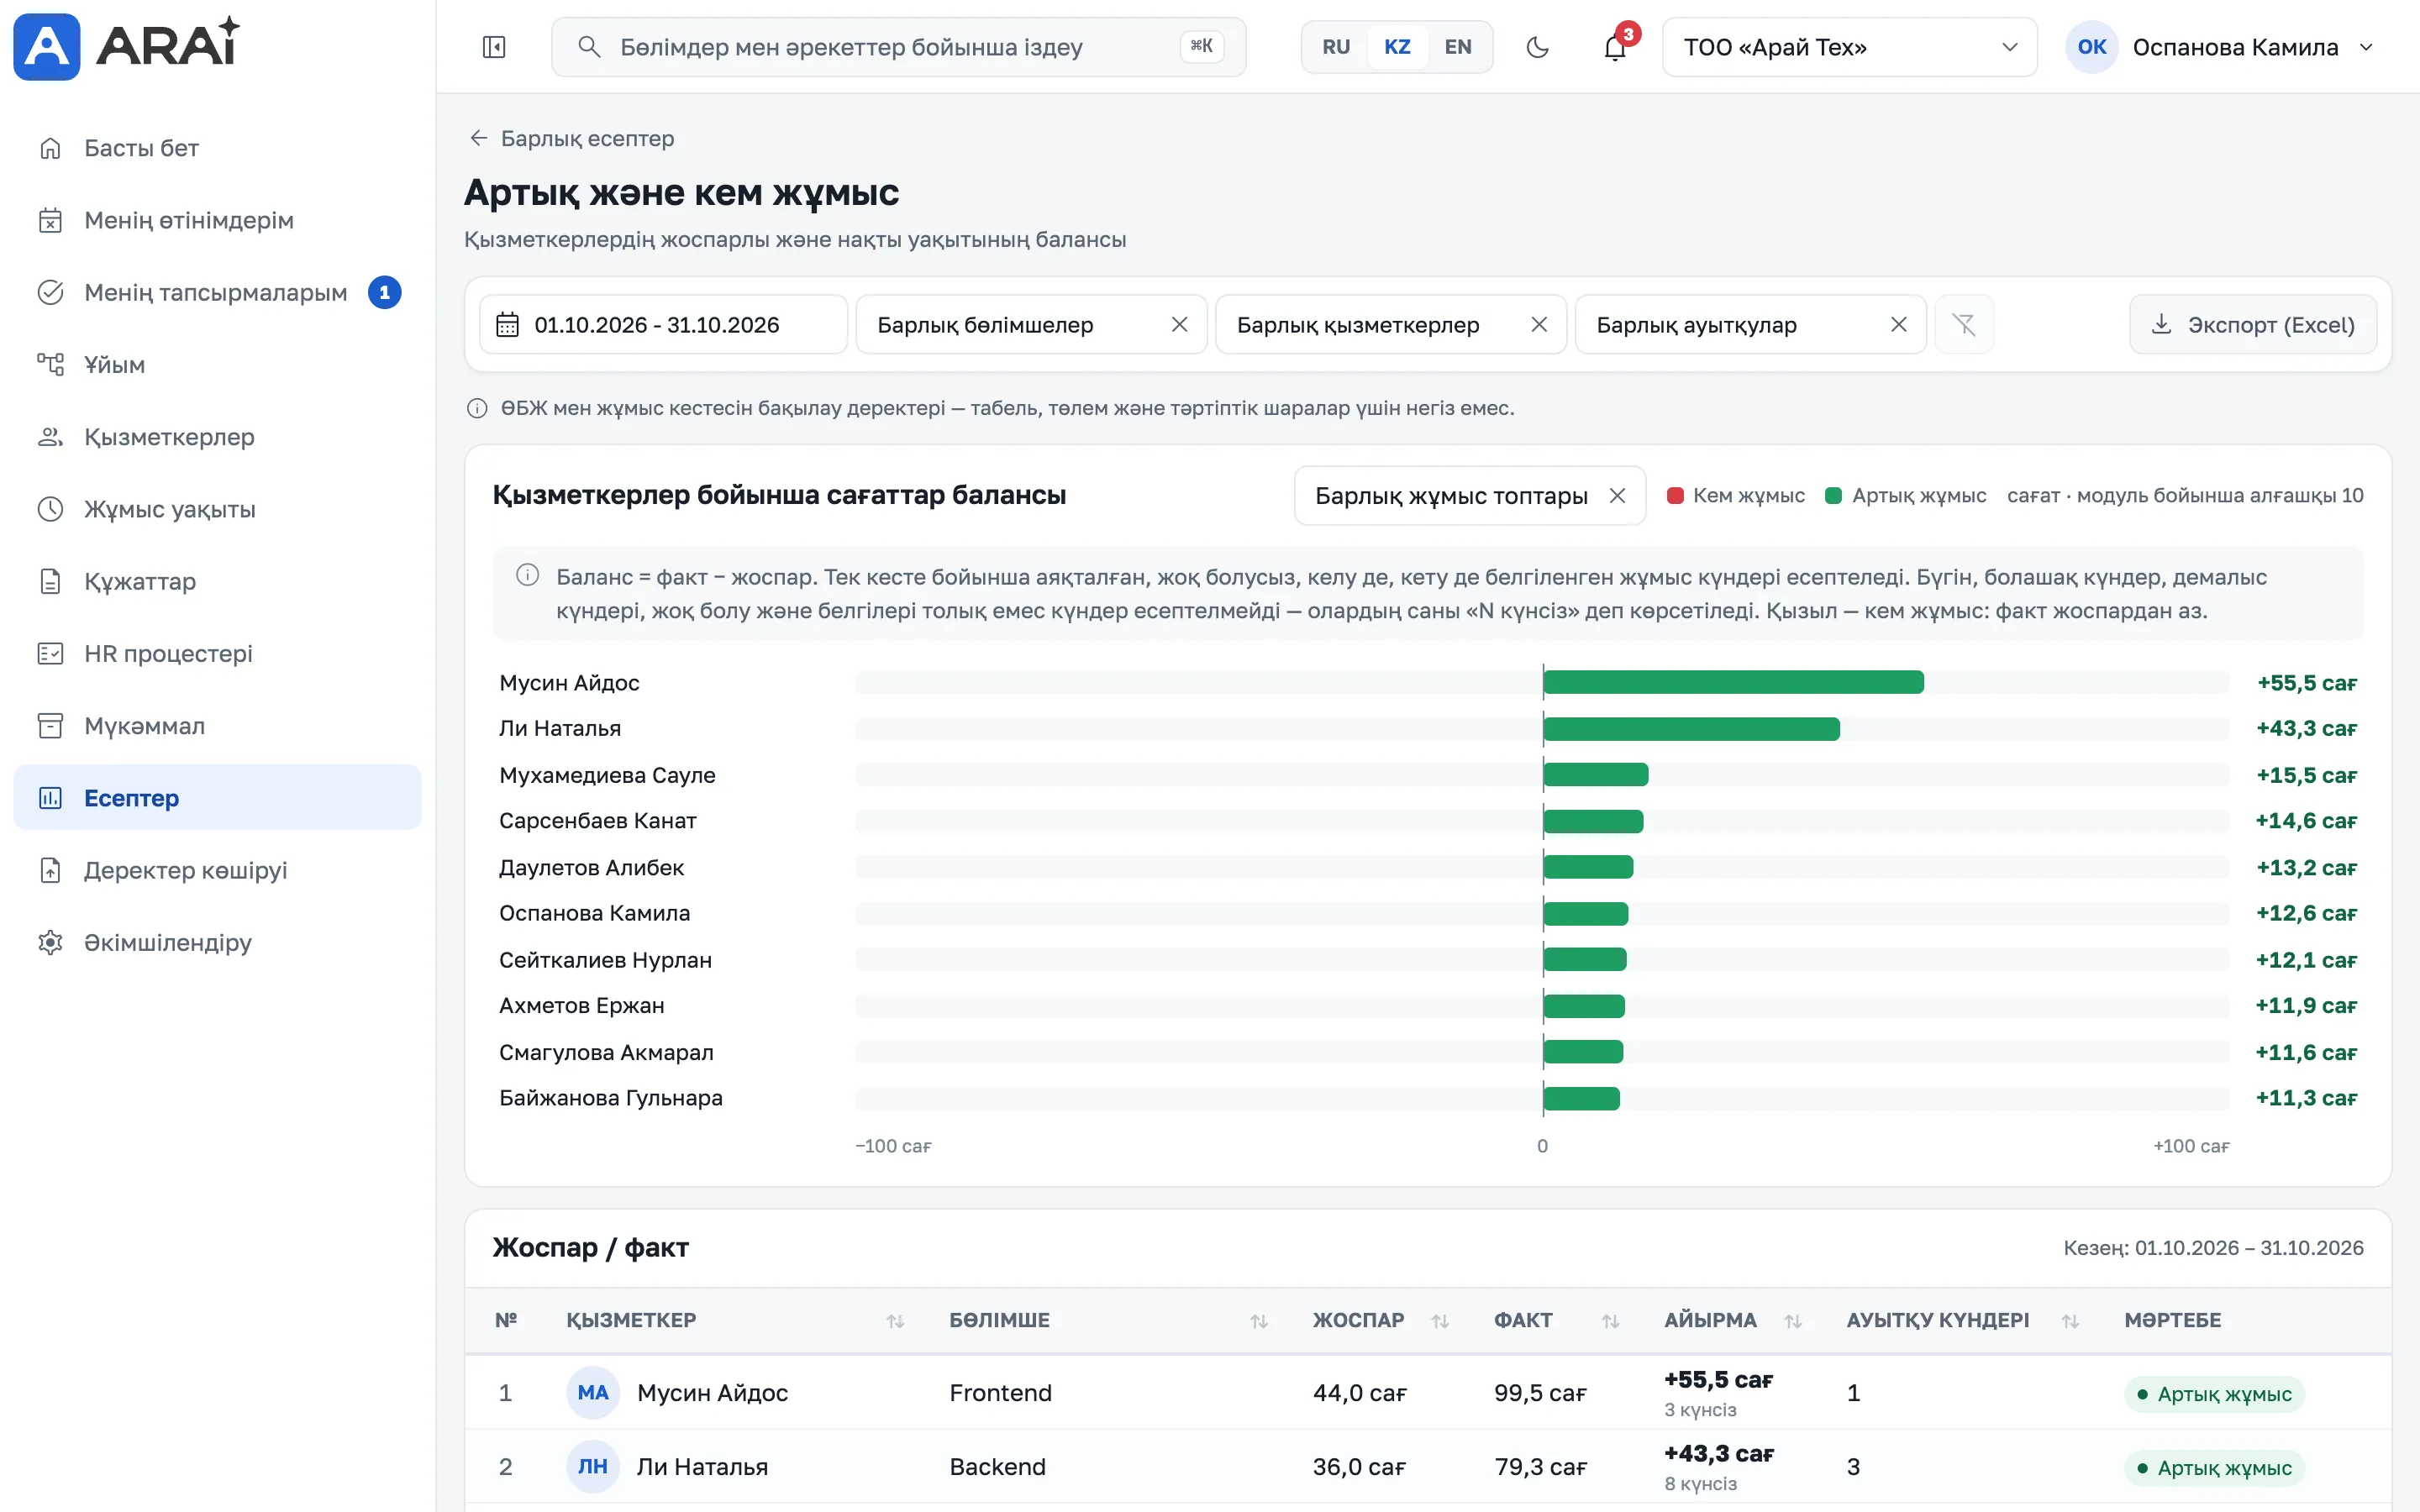The width and height of the screenshot is (2420, 1512).
Task: Open Менің тапсырмаларым menu item
Action: [x=217, y=292]
